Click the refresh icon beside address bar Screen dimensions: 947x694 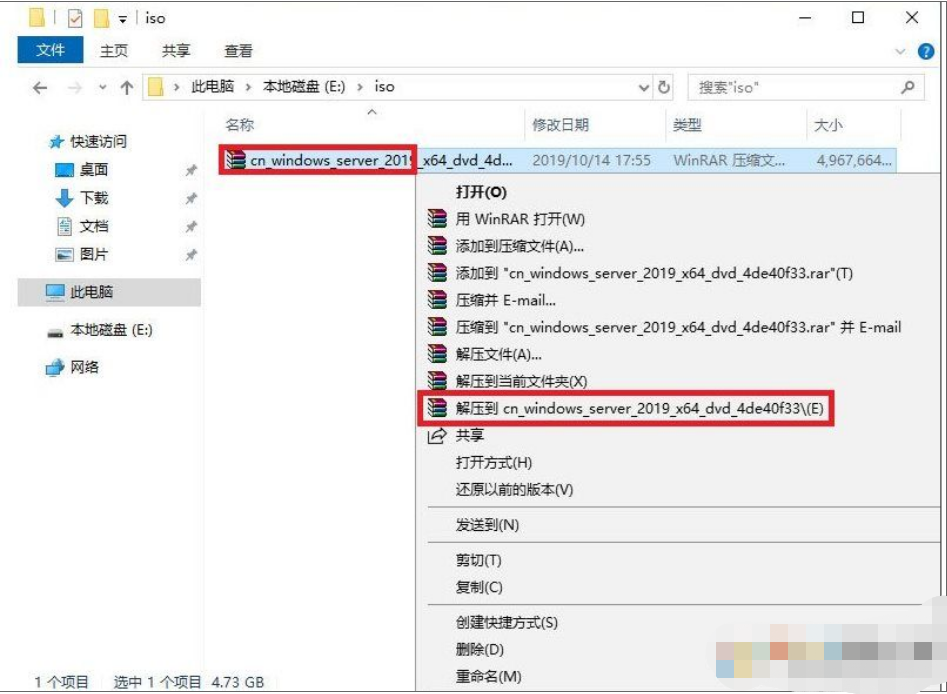pos(666,87)
